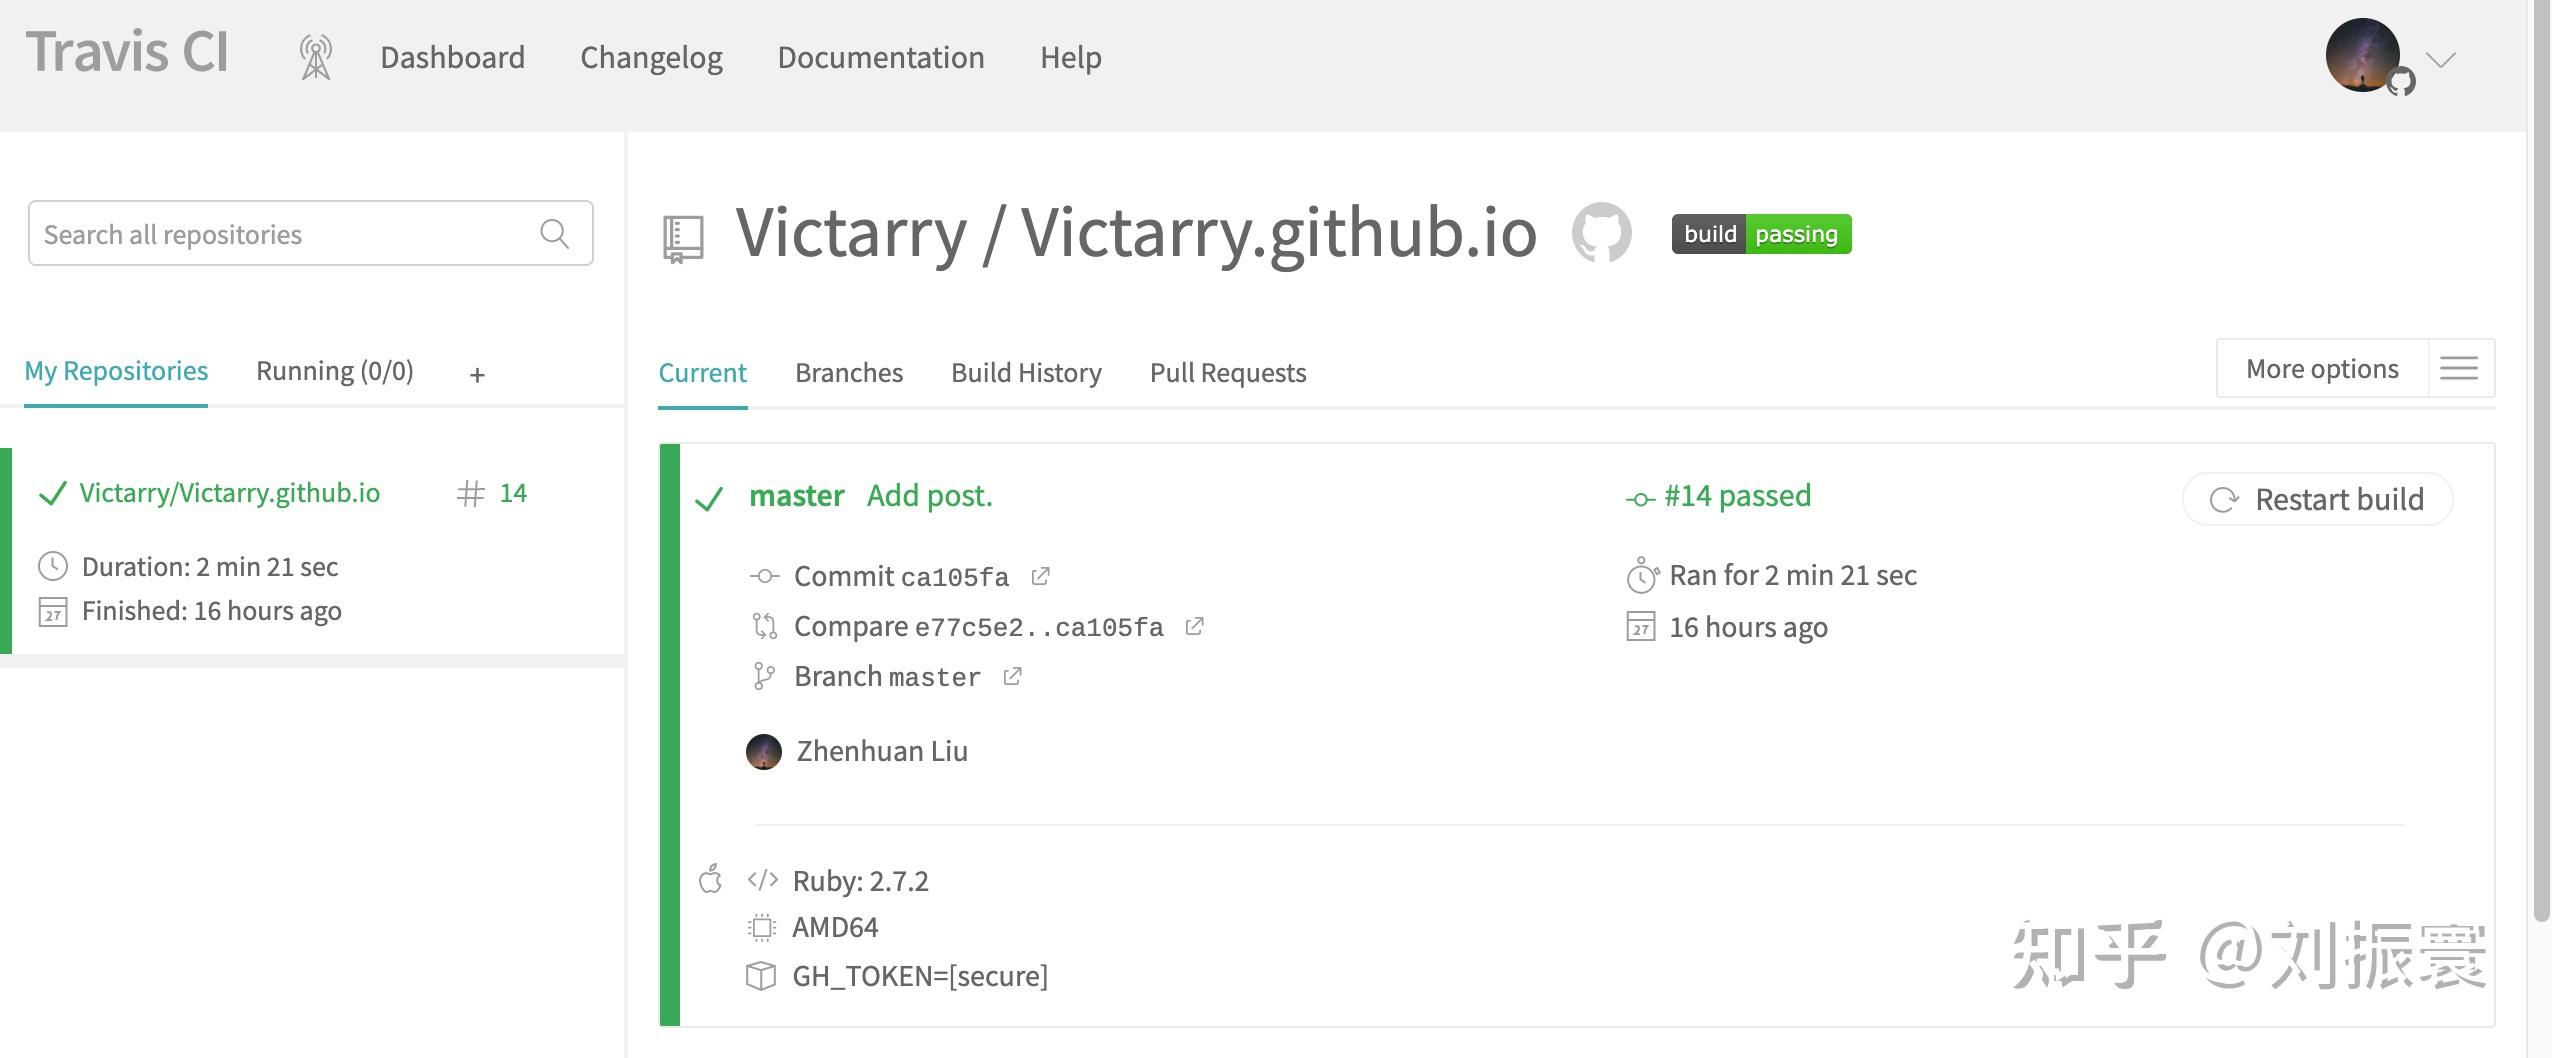Click the repository book icon near title

click(x=683, y=240)
